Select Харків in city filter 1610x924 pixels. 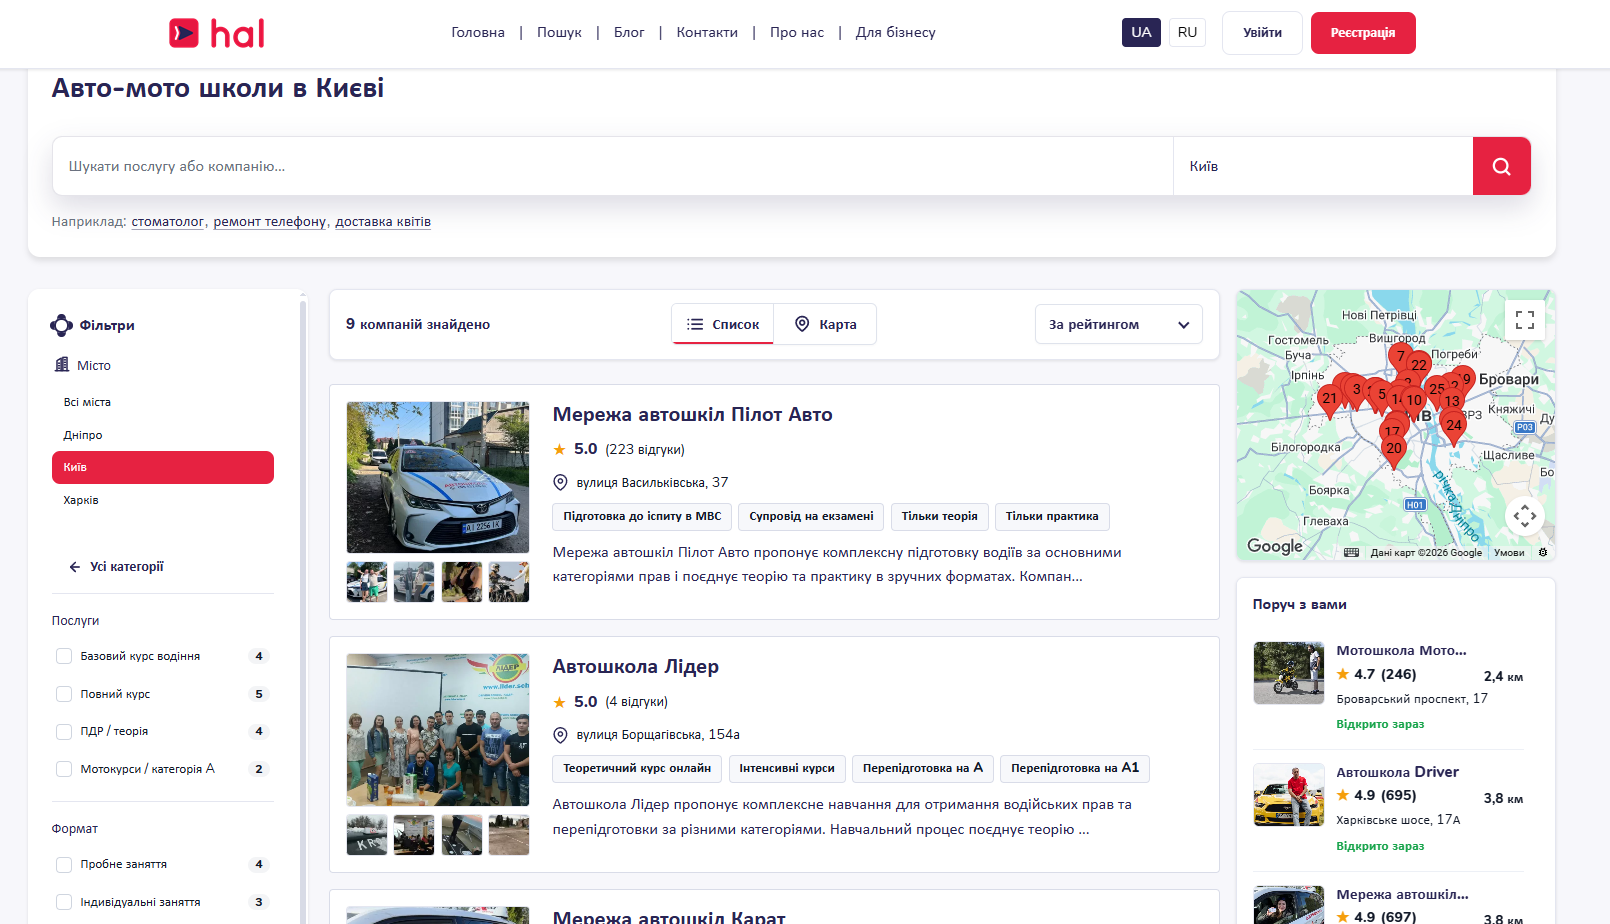(81, 500)
